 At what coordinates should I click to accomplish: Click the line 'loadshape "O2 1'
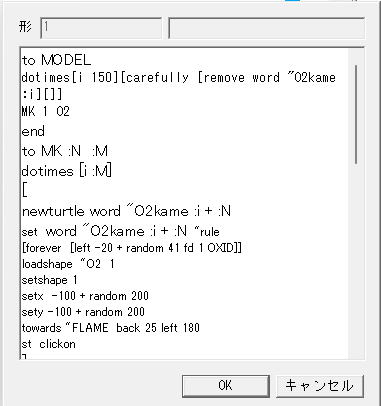coord(68,264)
